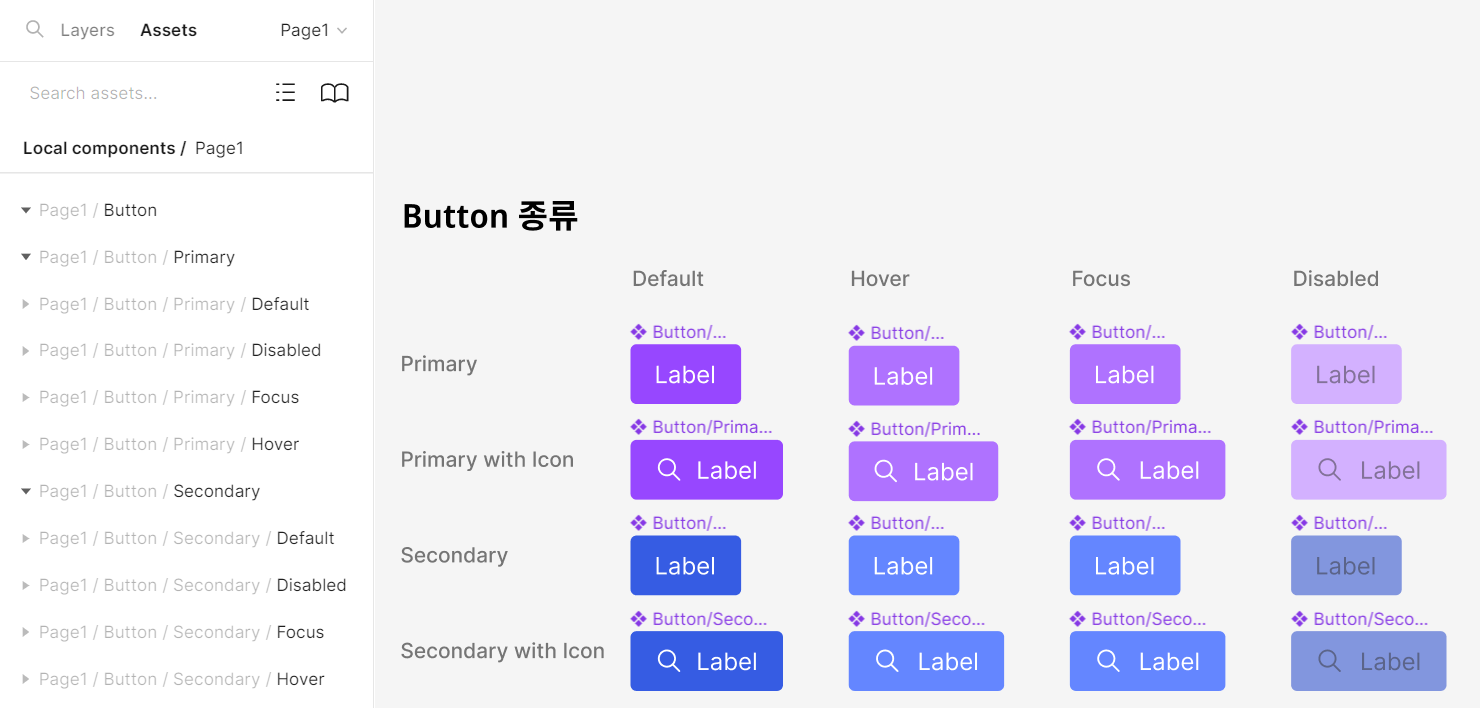
Task: Click search icon in Secondary with Icon Focus button
Action: click(x=1108, y=661)
